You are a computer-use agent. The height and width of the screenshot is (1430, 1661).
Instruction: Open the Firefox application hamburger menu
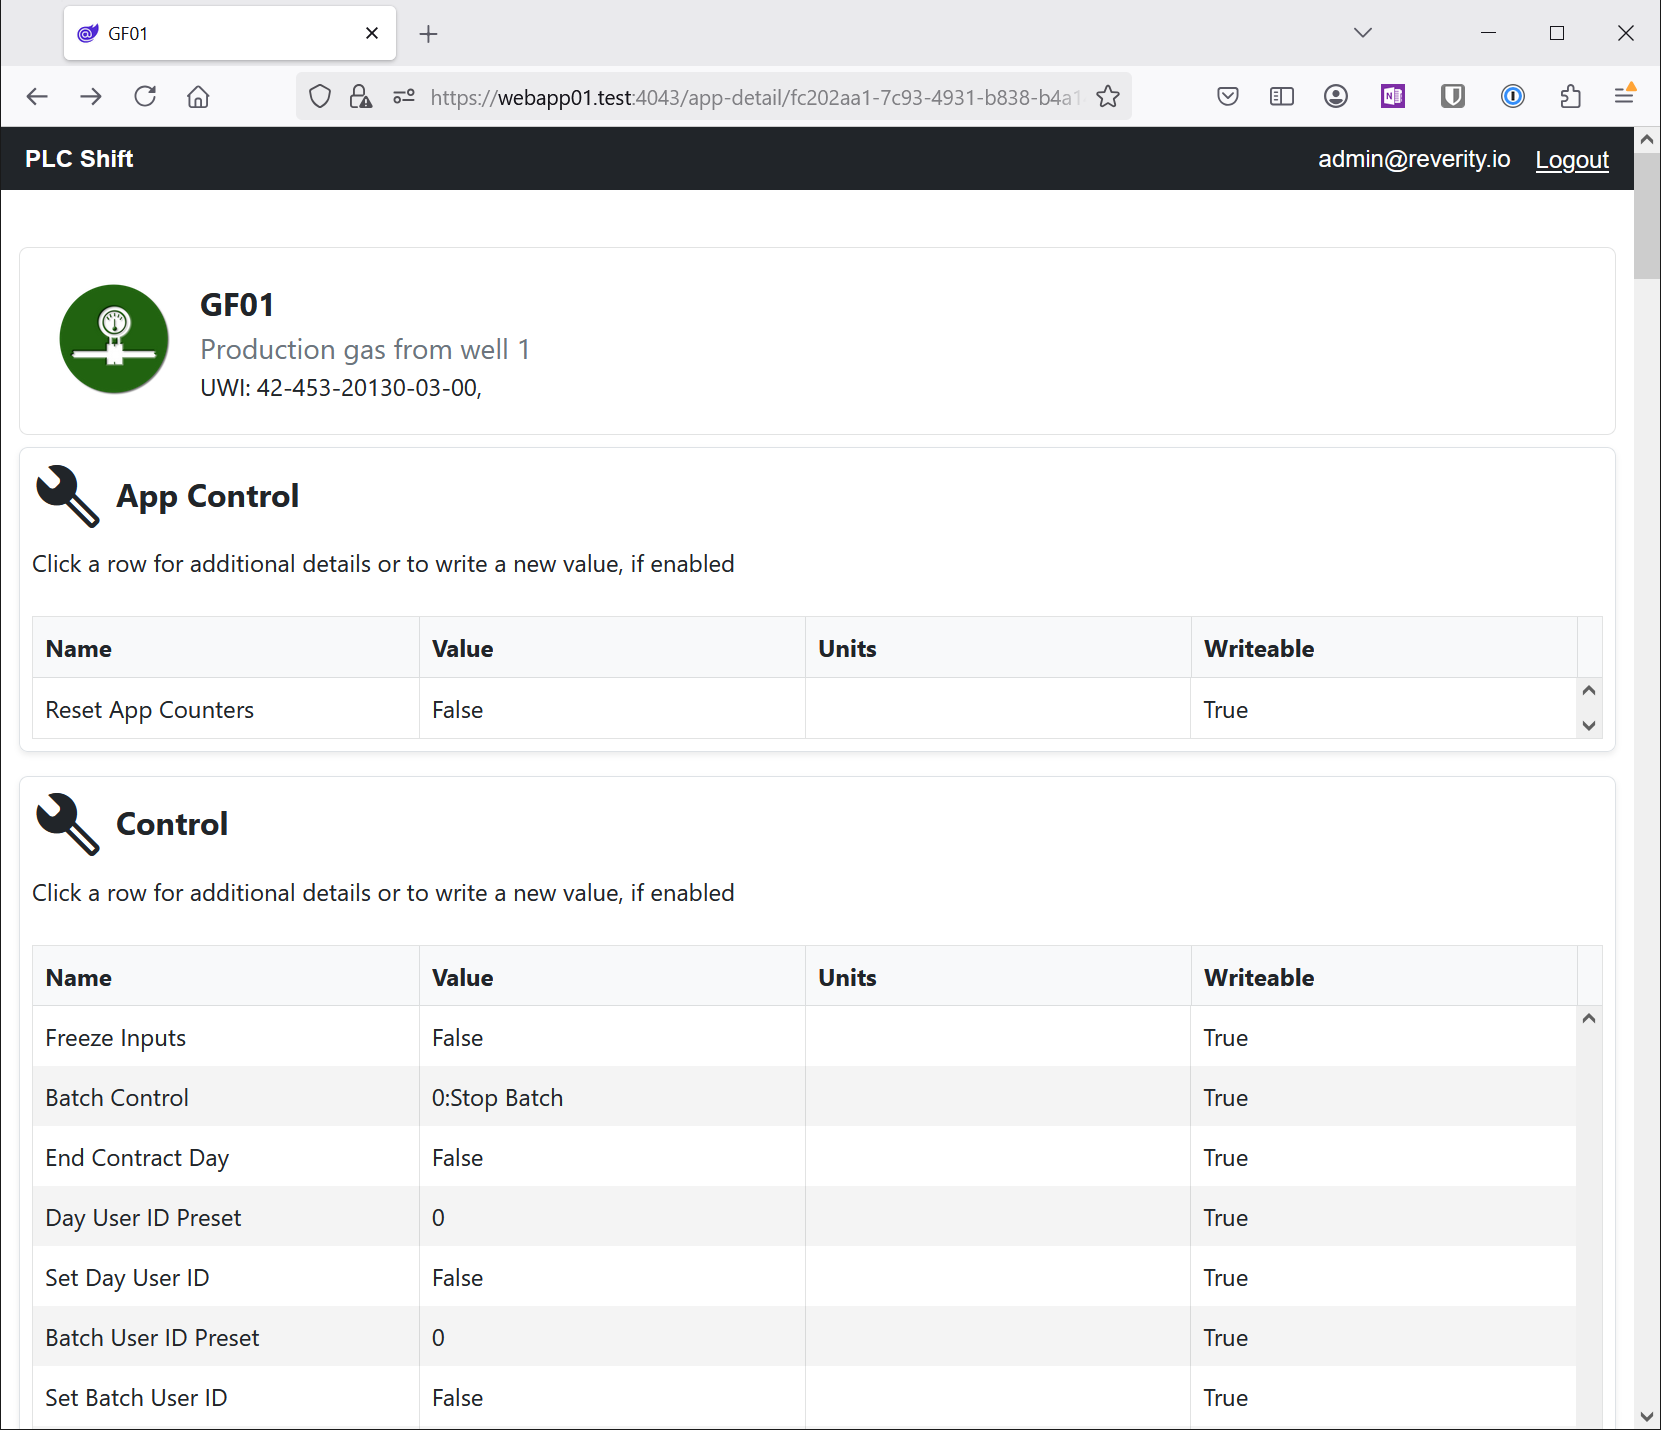pos(1624,97)
